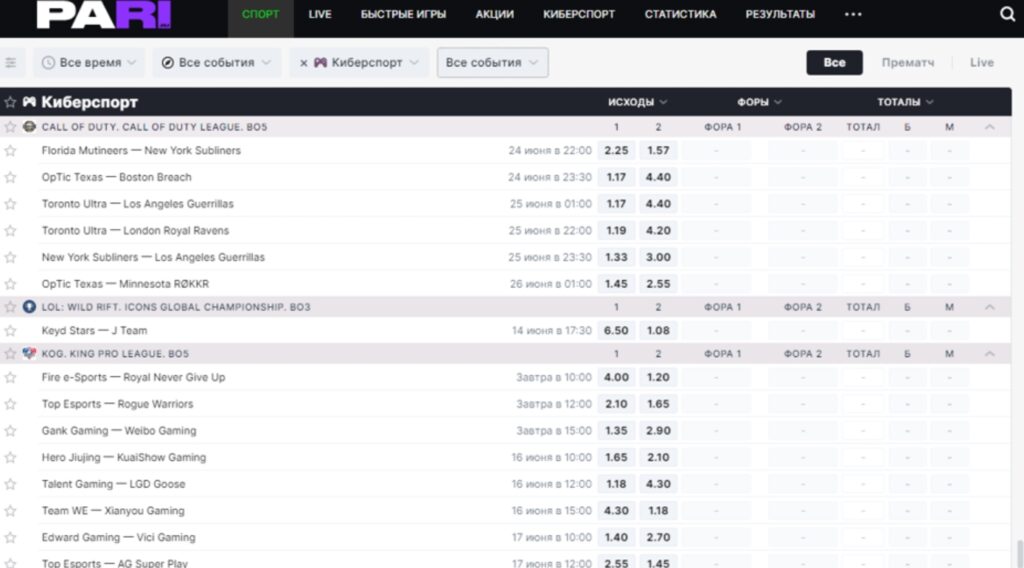Expand the ФОРЫ column dropdown
The width and height of the screenshot is (1024, 568).
coord(759,102)
